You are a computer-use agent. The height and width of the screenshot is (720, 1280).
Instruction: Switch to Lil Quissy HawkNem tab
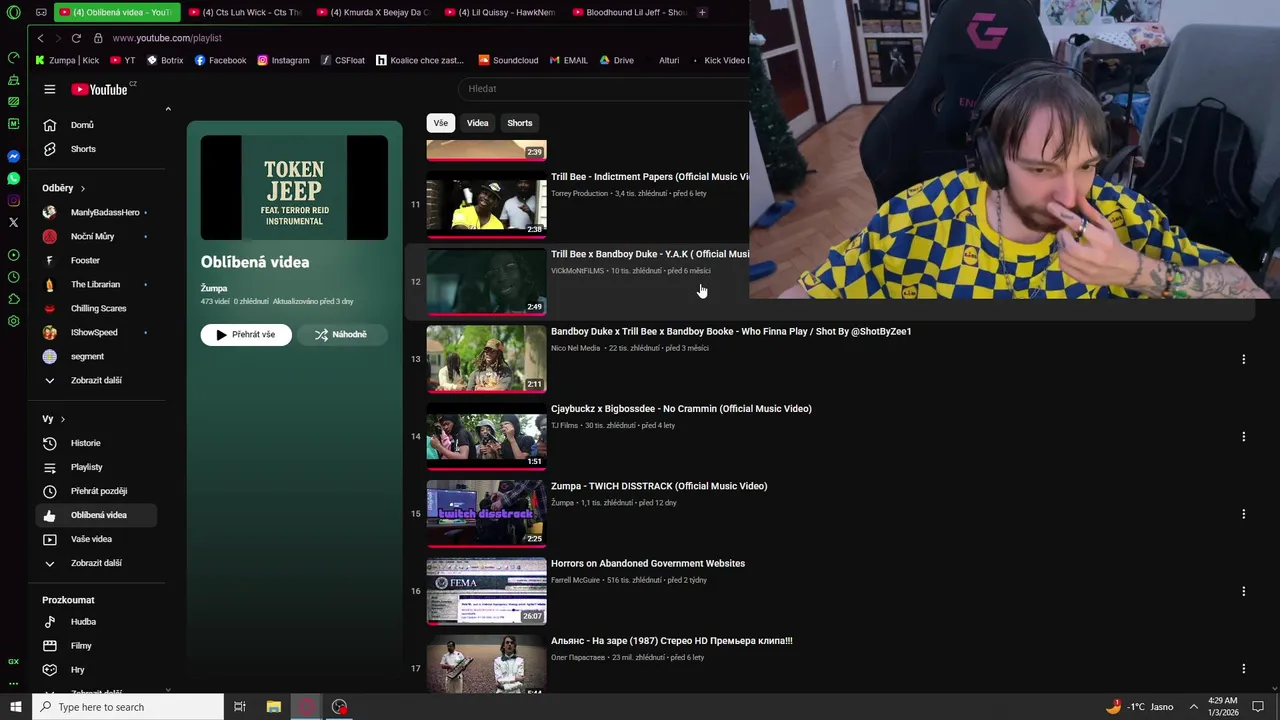500,12
